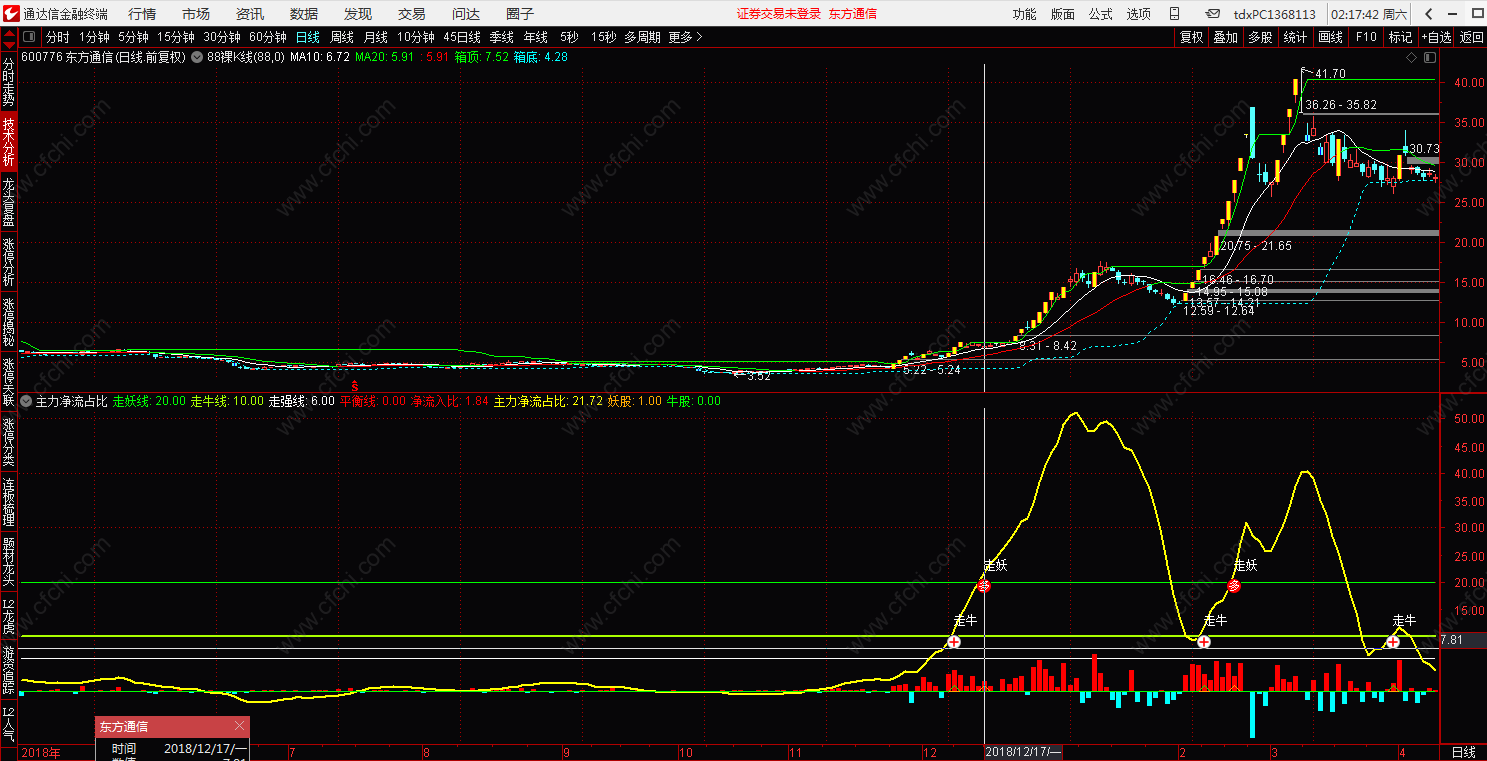Open 涨停揭秘 sidebar tab
The image size is (1487, 761).
[8, 322]
